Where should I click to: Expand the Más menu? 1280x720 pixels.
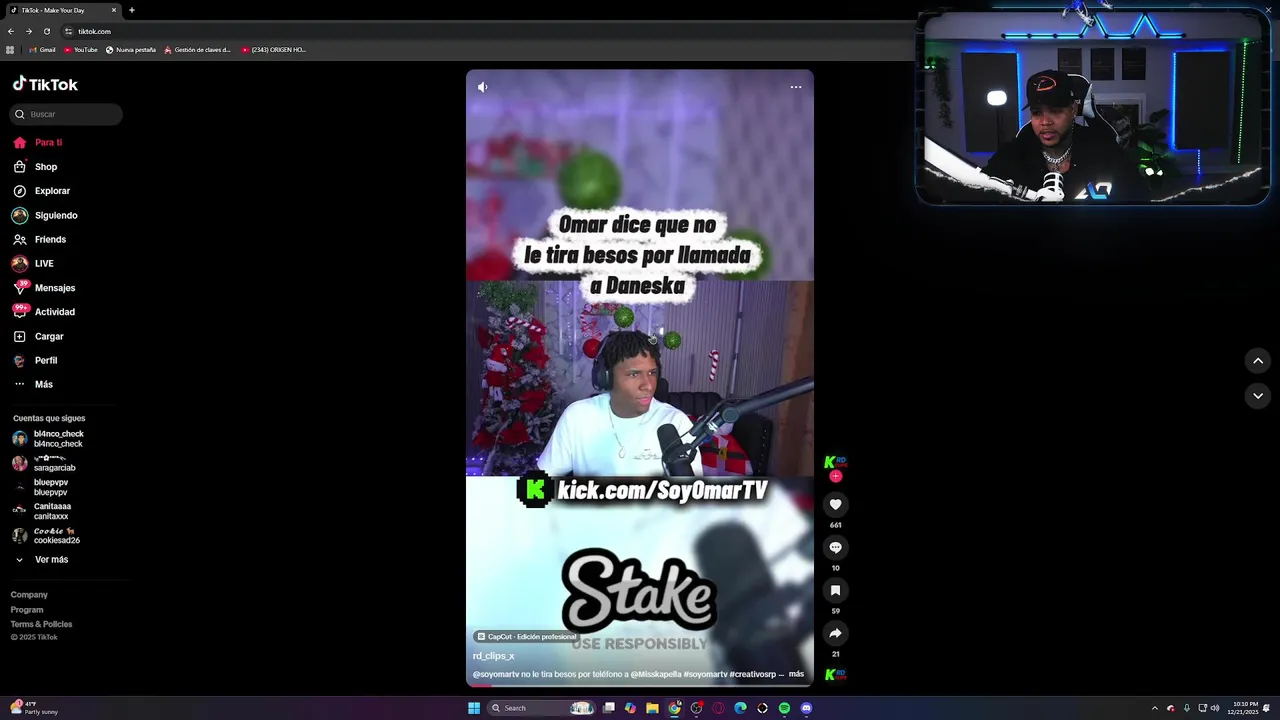coord(33,385)
